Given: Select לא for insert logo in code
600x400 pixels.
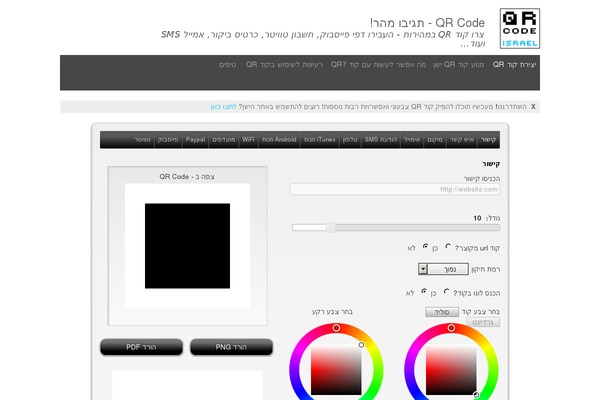Looking at the screenshot, I should click(x=424, y=292).
